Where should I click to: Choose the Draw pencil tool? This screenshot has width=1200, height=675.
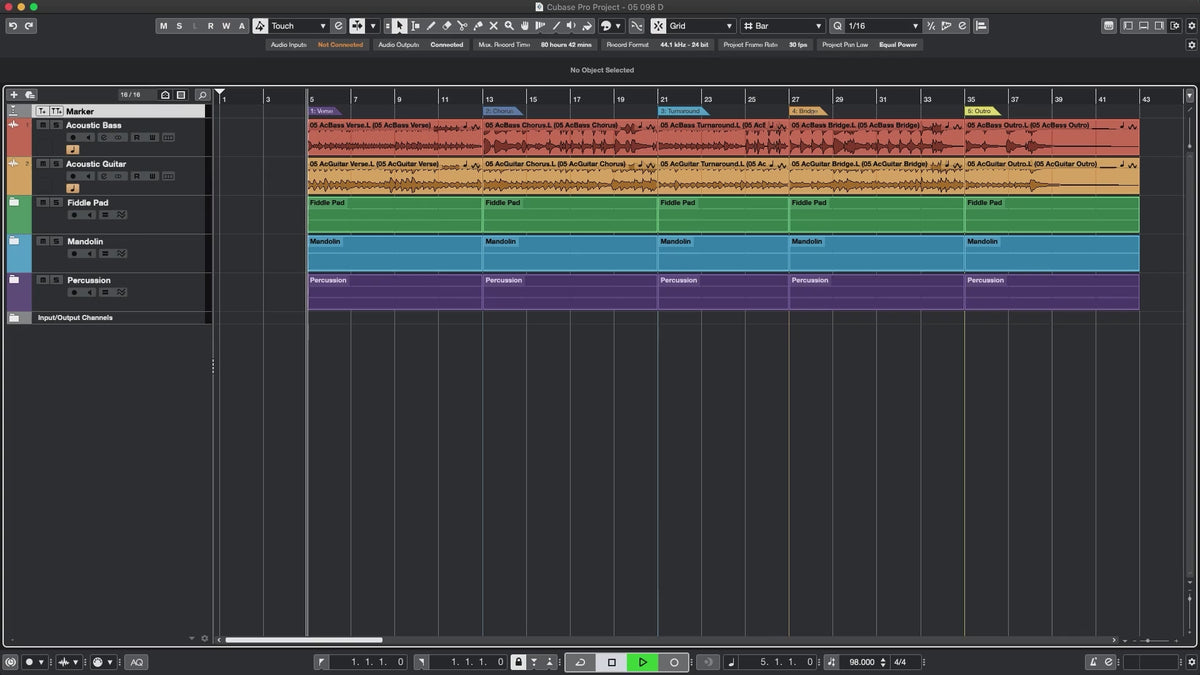tap(431, 26)
